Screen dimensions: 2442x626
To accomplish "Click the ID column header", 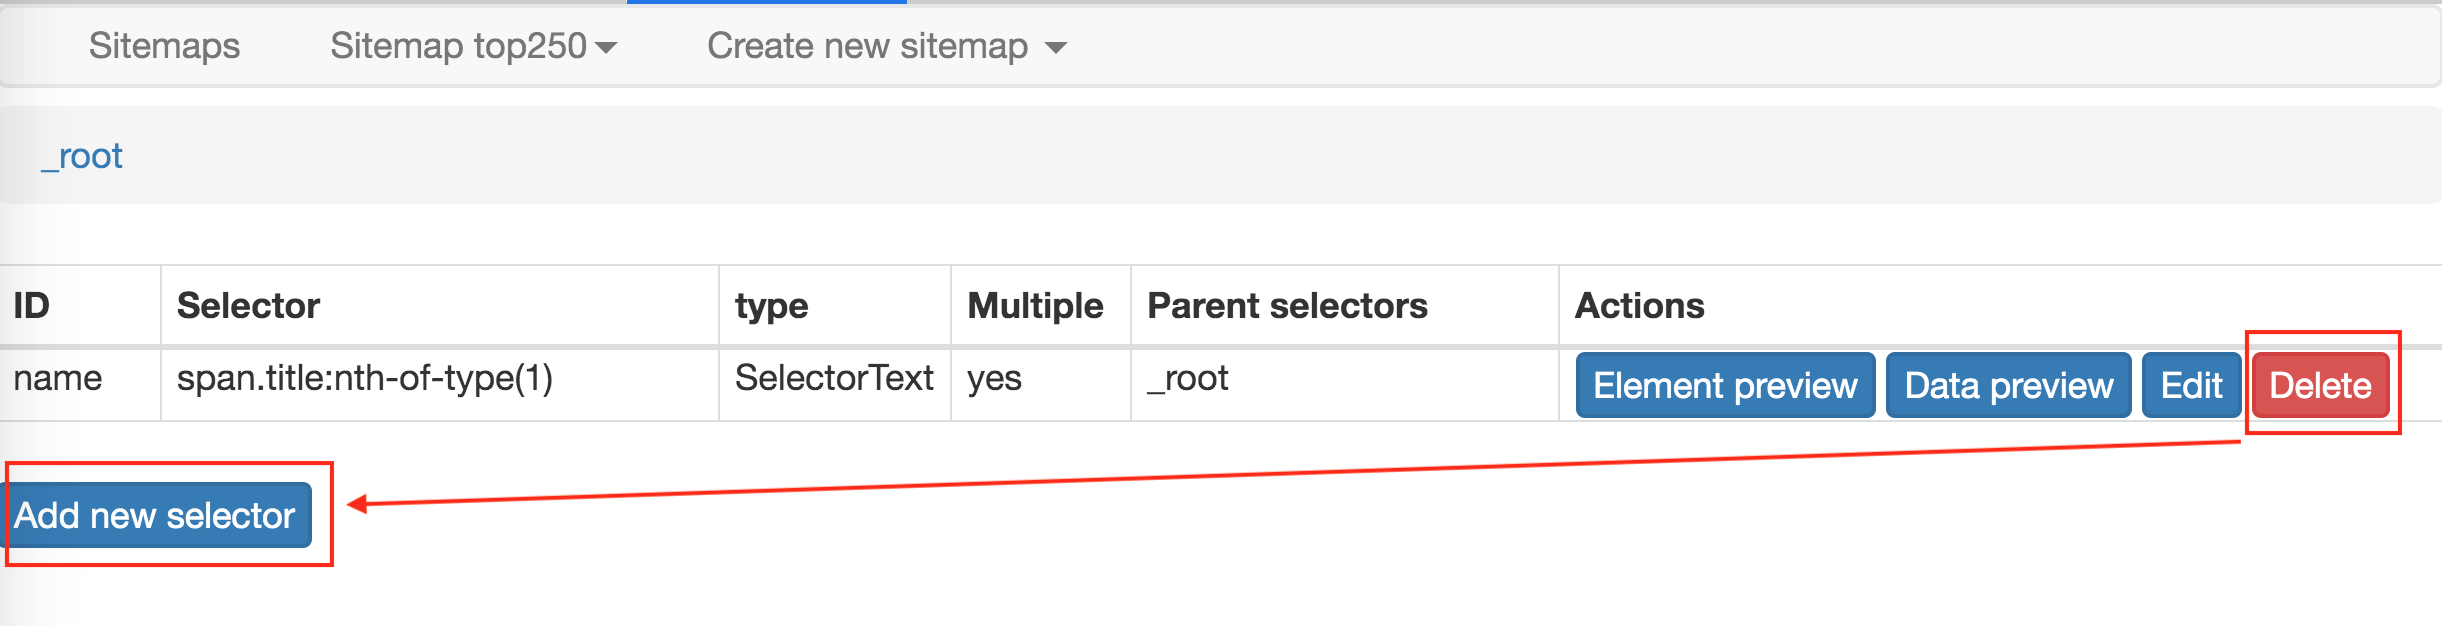I will [32, 305].
